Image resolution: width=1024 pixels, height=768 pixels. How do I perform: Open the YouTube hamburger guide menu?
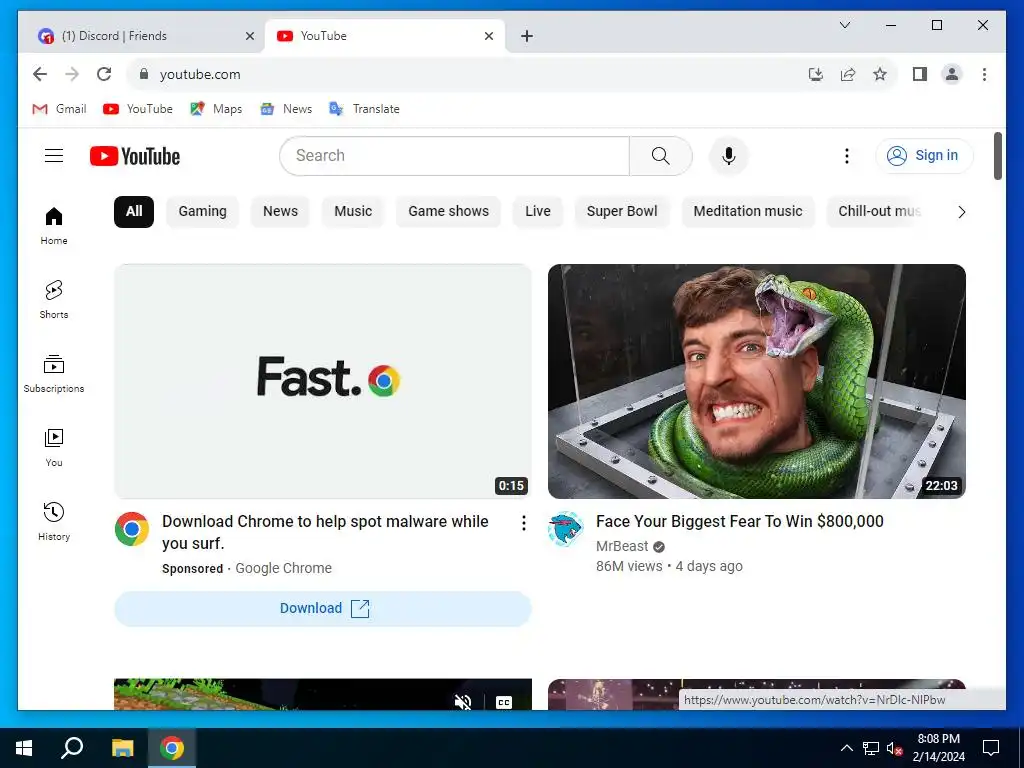54,155
